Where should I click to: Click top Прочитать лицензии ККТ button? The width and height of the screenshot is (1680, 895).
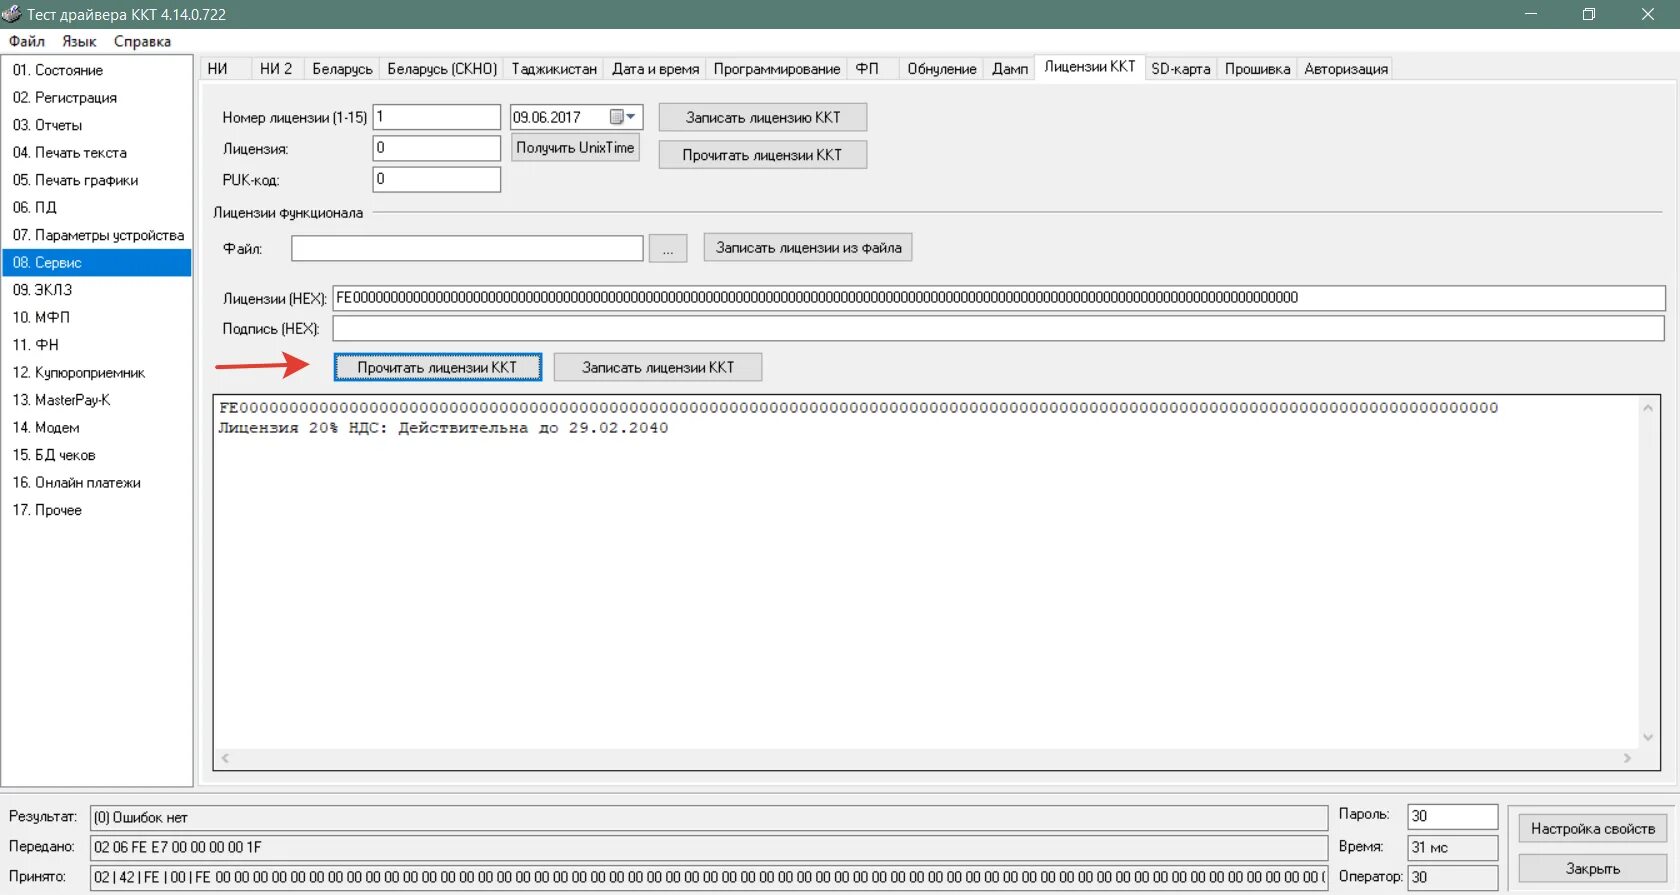763,155
